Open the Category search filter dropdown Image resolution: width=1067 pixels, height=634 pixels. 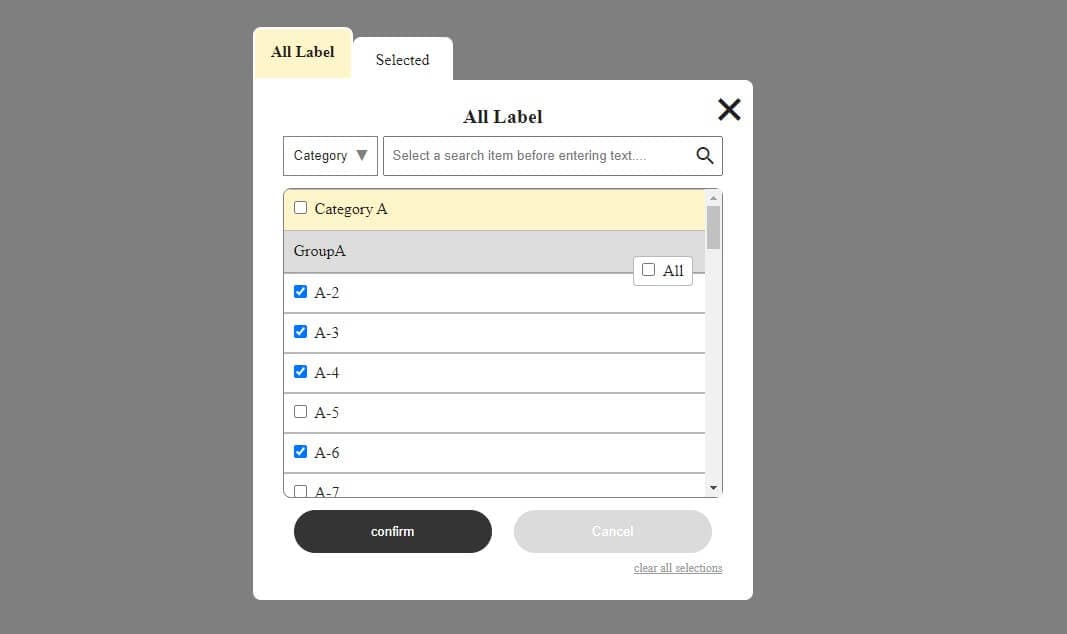330,156
